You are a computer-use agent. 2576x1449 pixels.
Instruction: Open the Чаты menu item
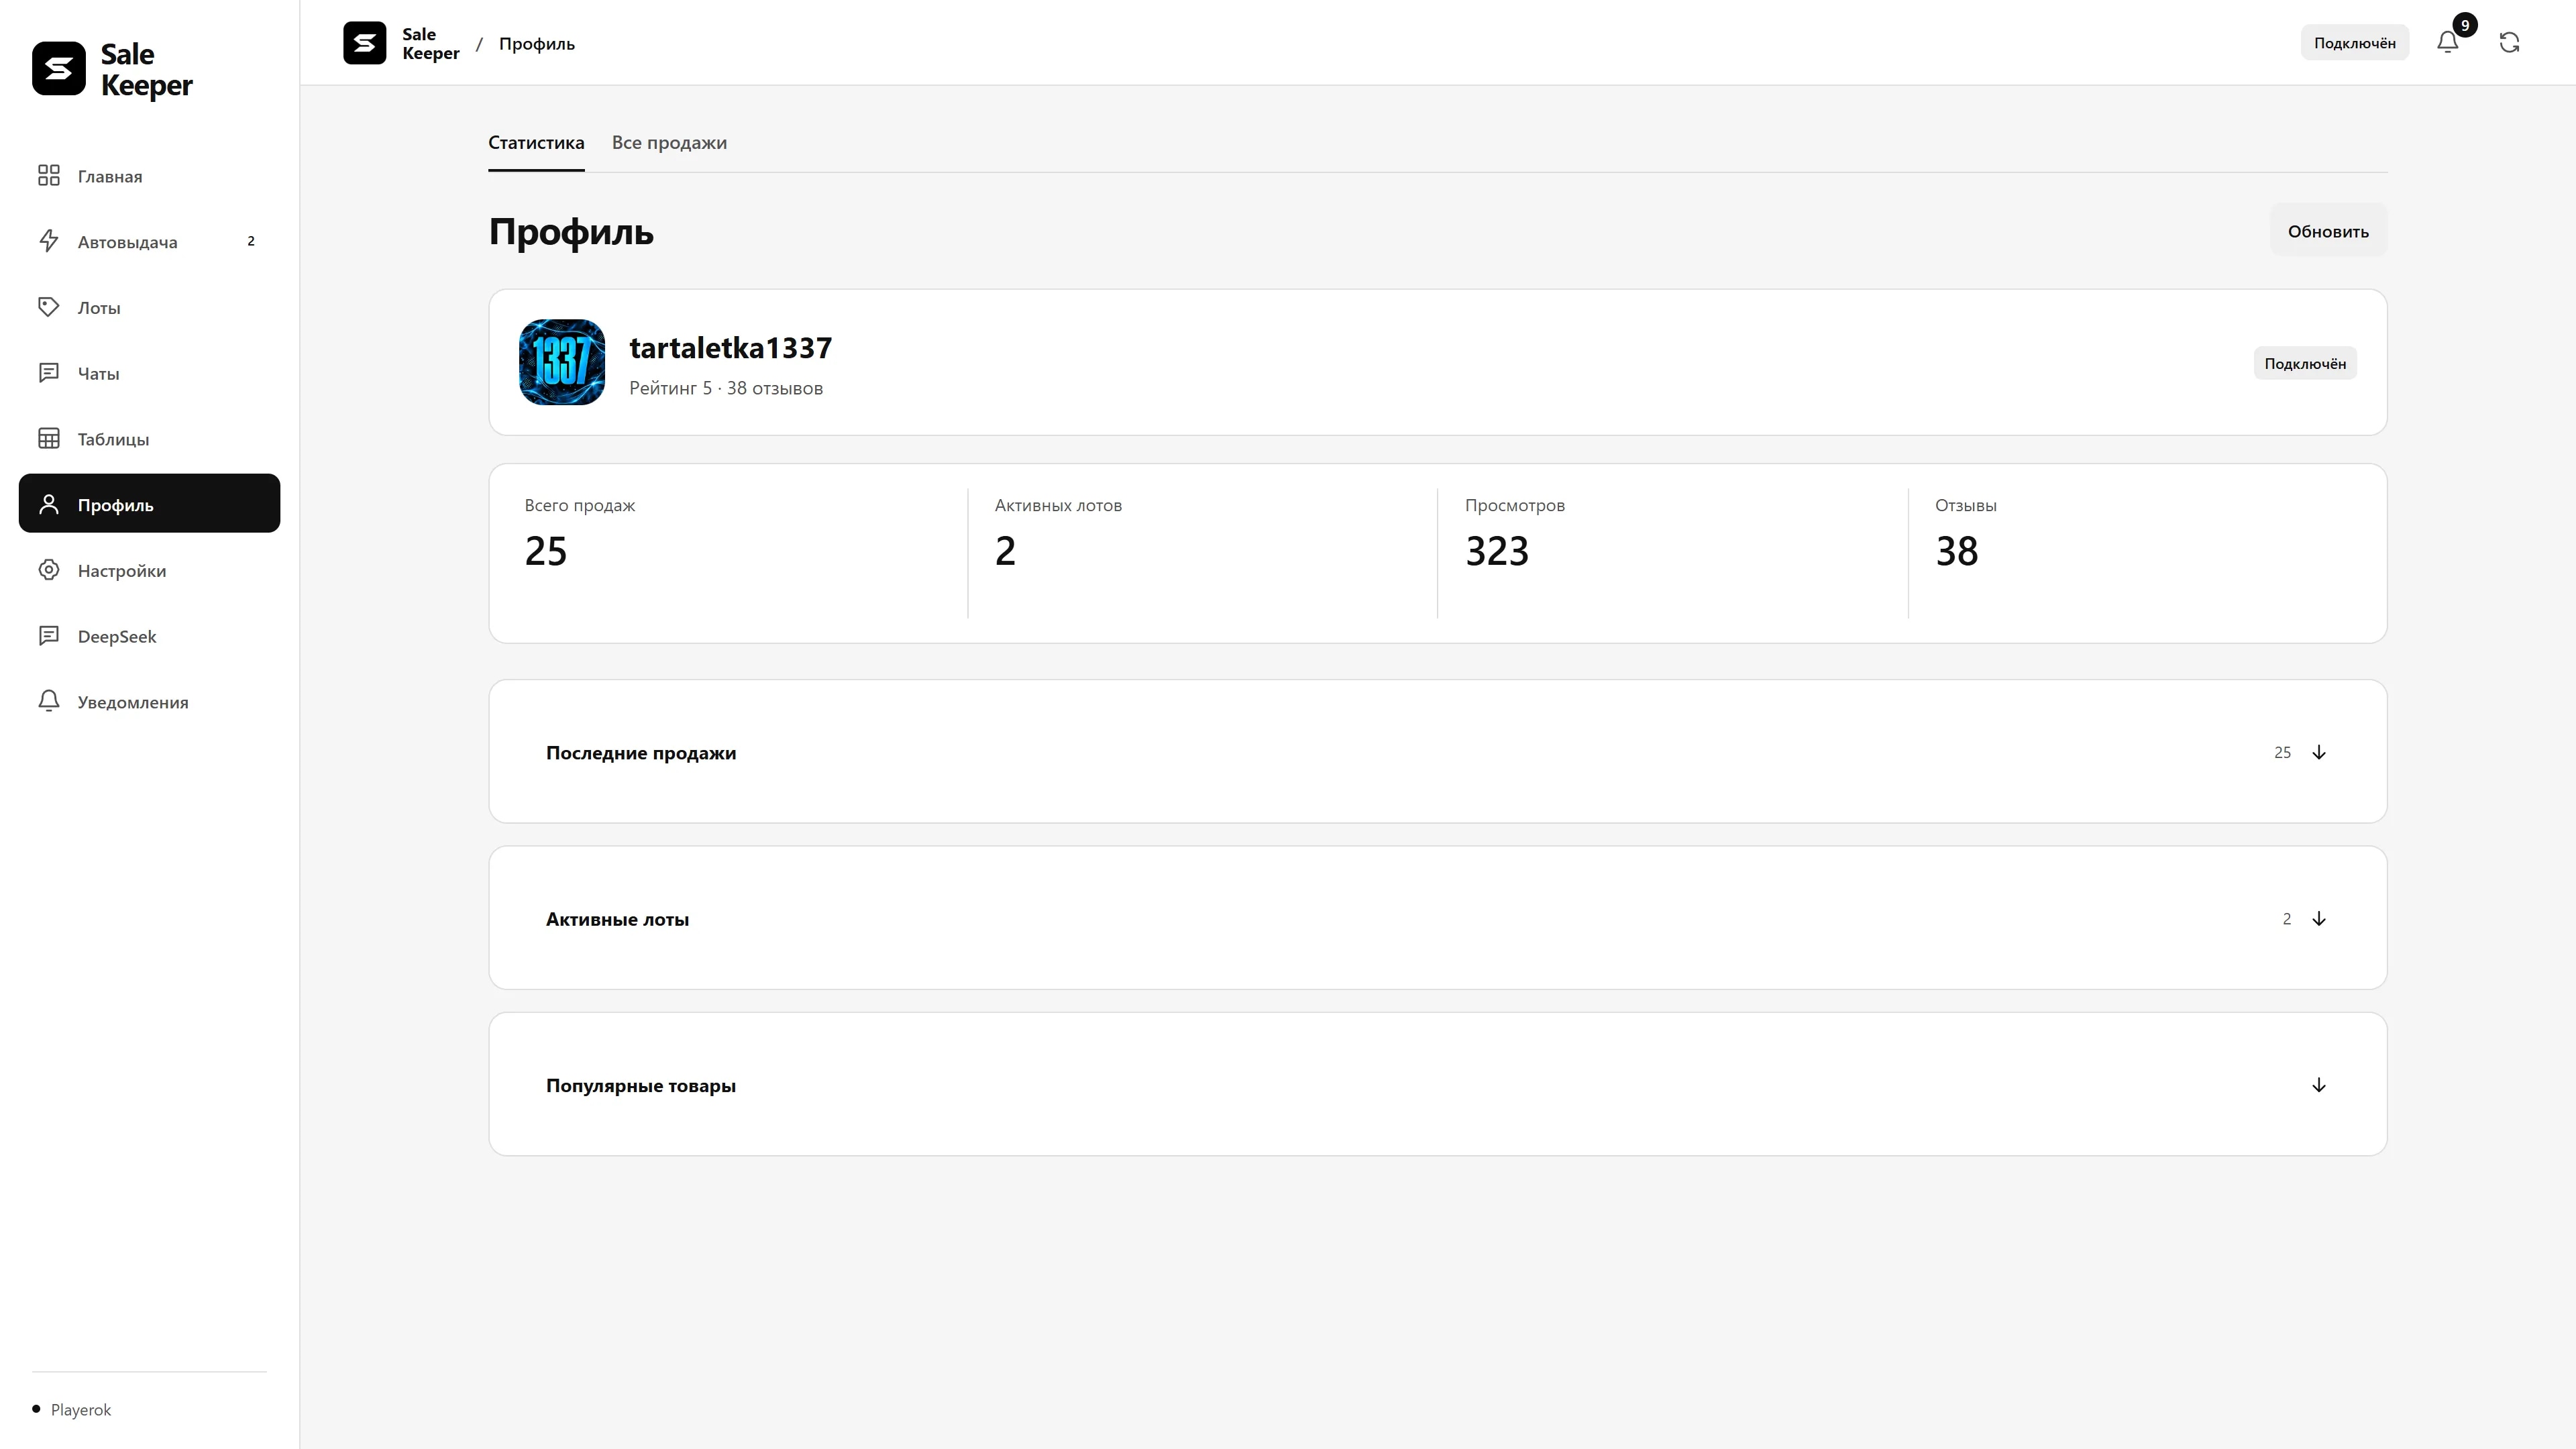[x=149, y=373]
